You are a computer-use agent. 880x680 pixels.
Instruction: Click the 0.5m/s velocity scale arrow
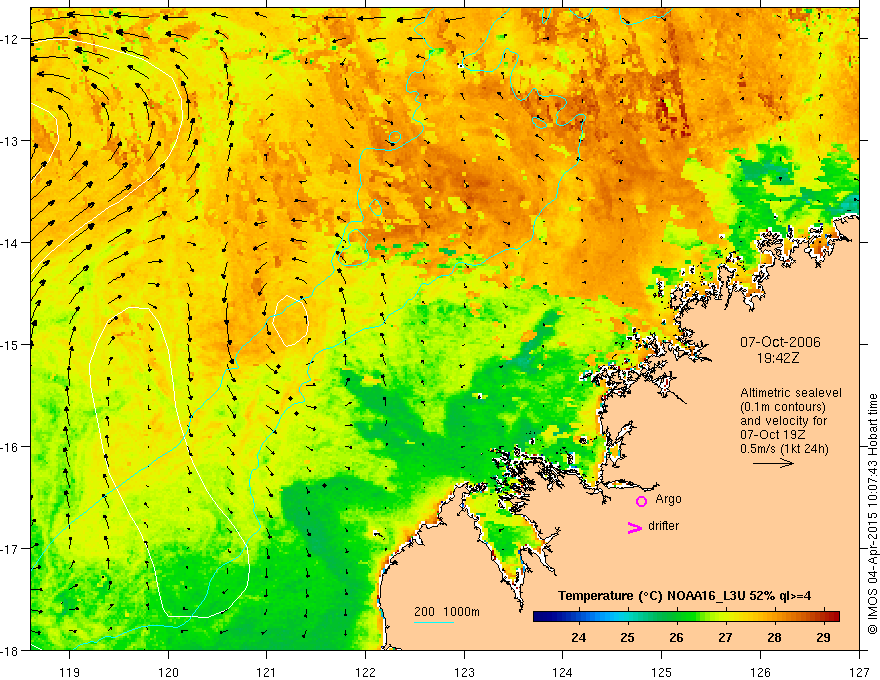(773, 463)
